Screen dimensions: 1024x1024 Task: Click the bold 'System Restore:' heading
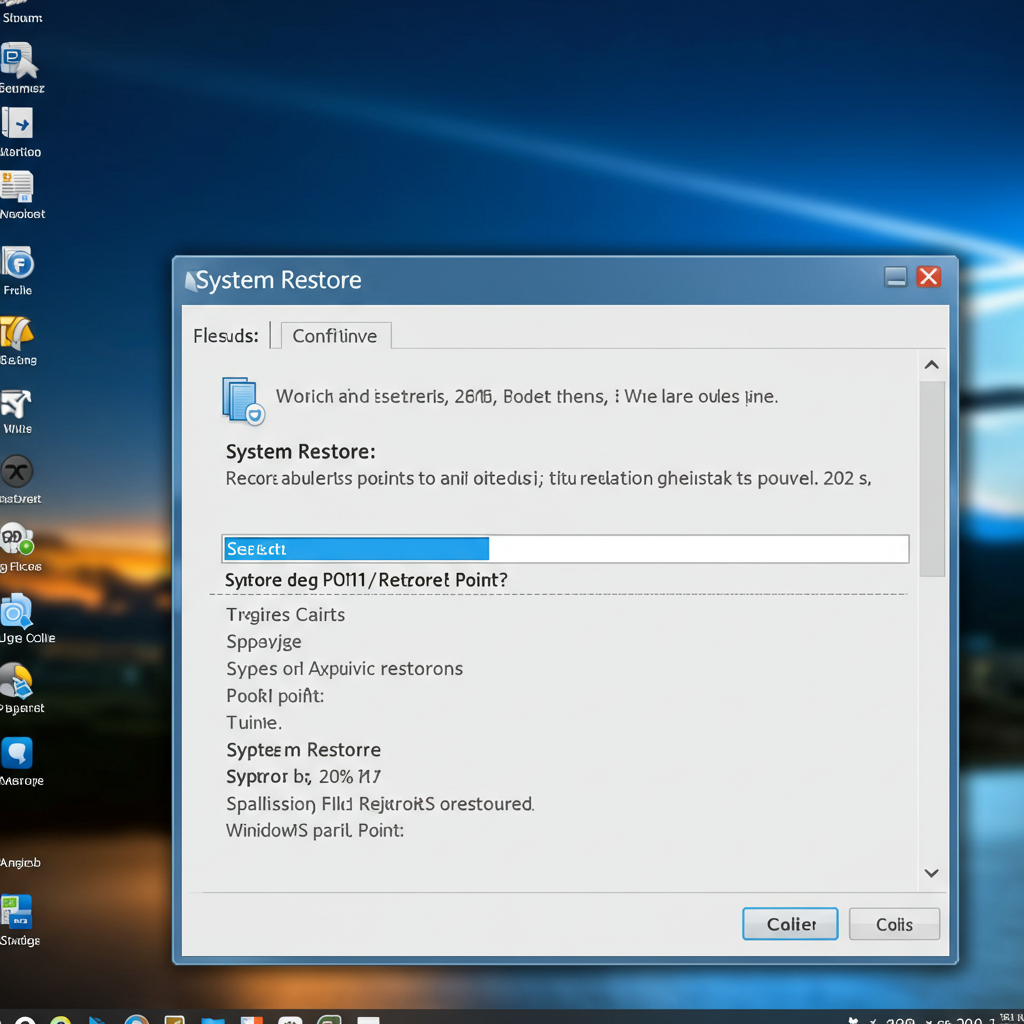pyautogui.click(x=300, y=452)
